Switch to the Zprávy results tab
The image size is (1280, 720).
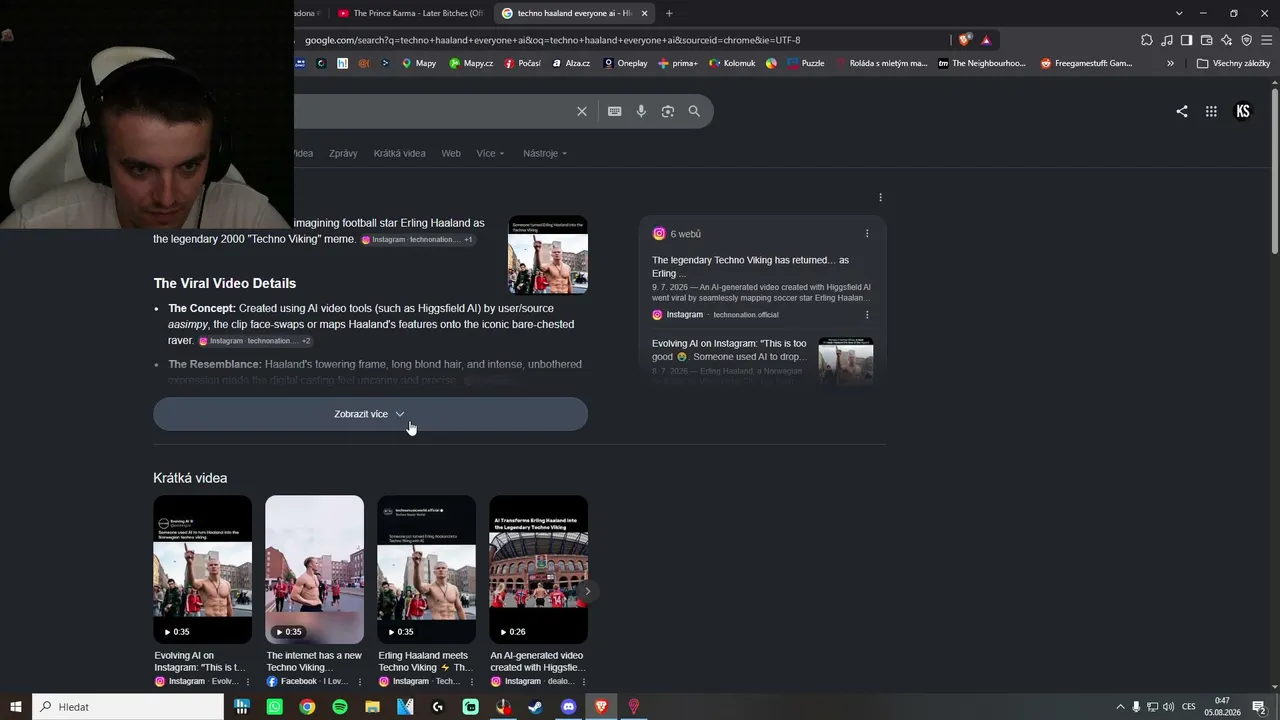(343, 153)
